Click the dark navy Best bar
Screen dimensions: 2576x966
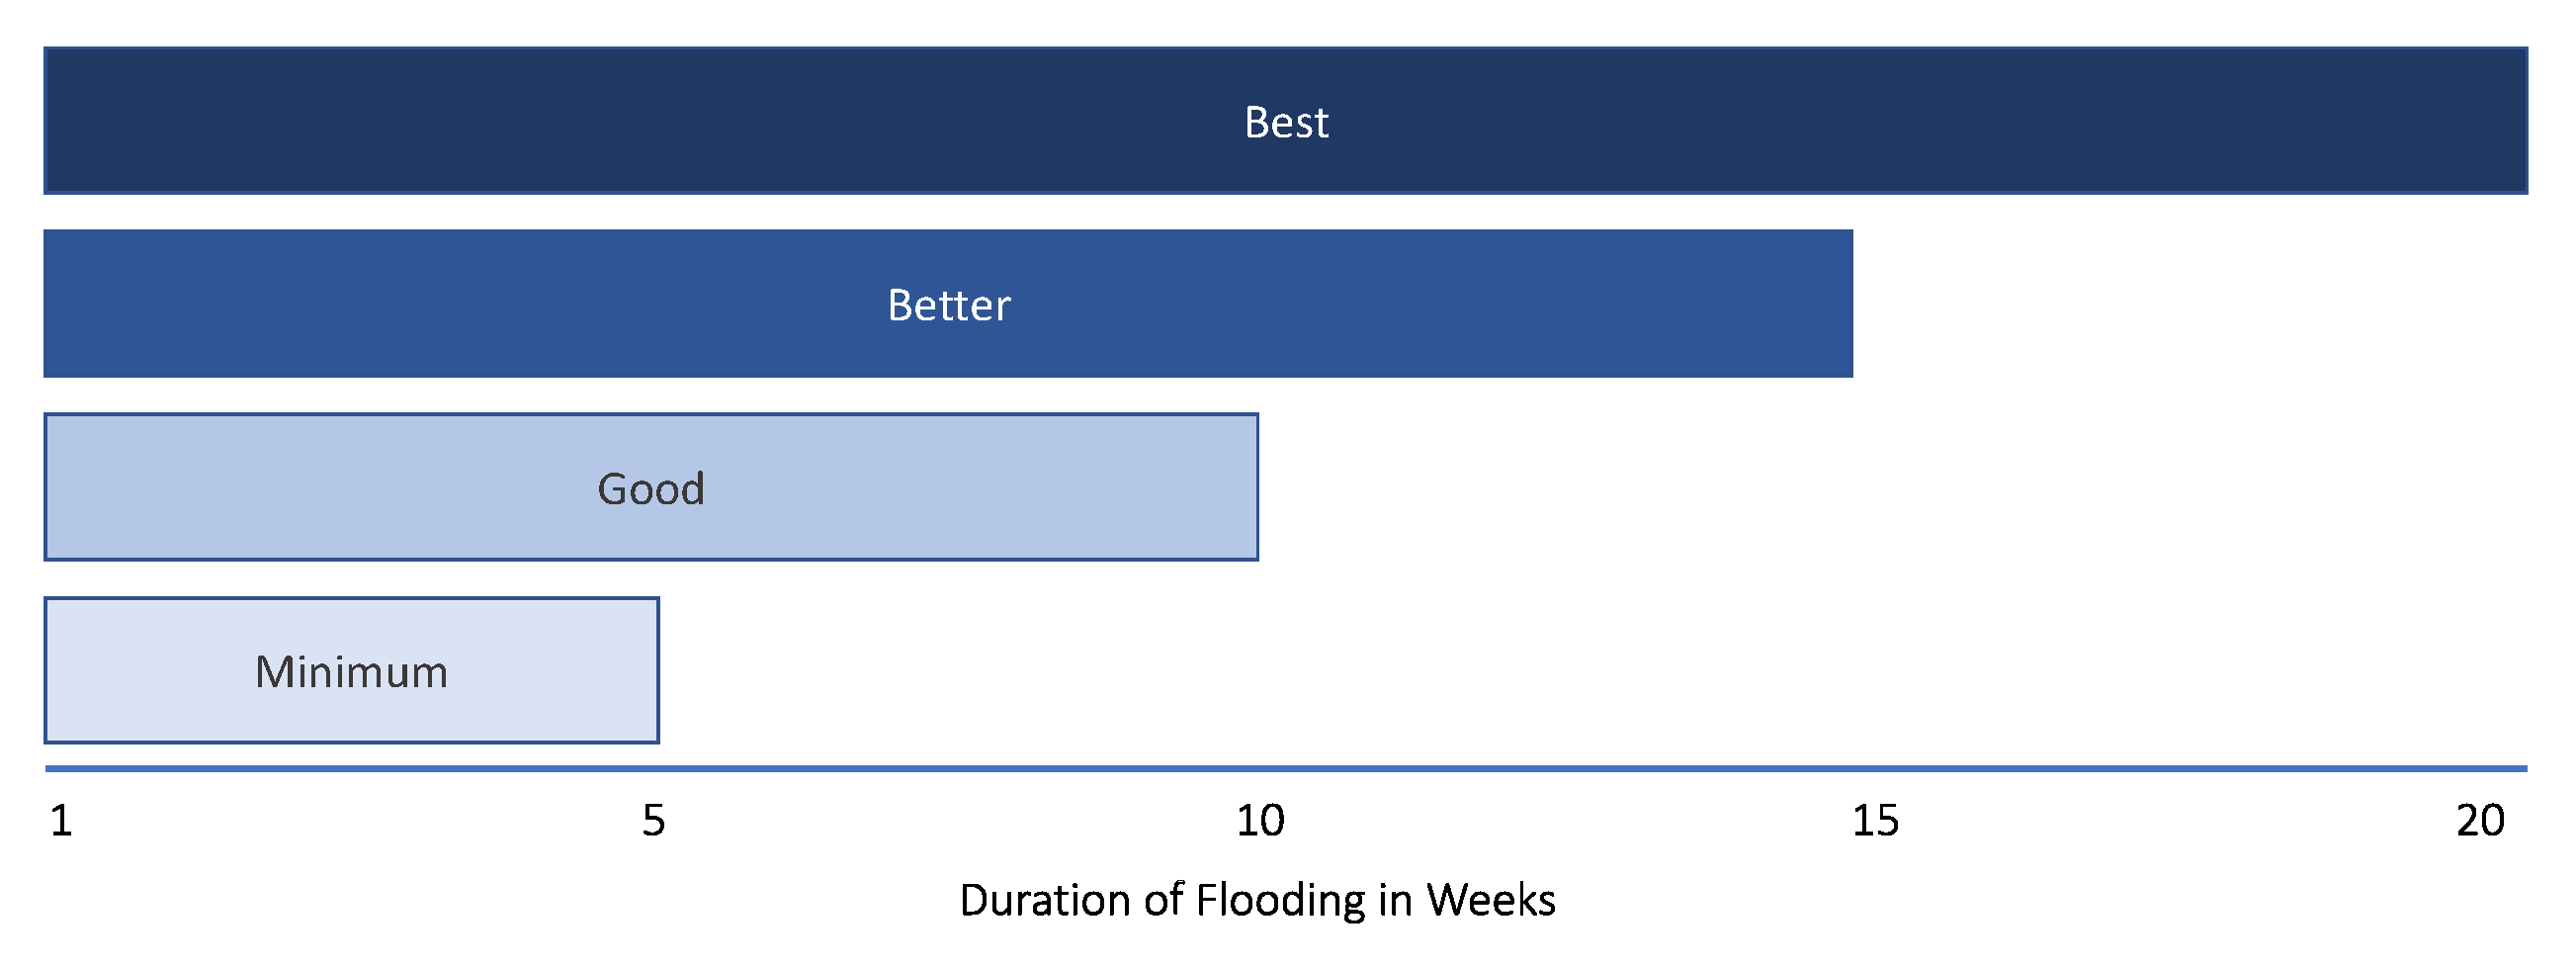tap(1286, 121)
